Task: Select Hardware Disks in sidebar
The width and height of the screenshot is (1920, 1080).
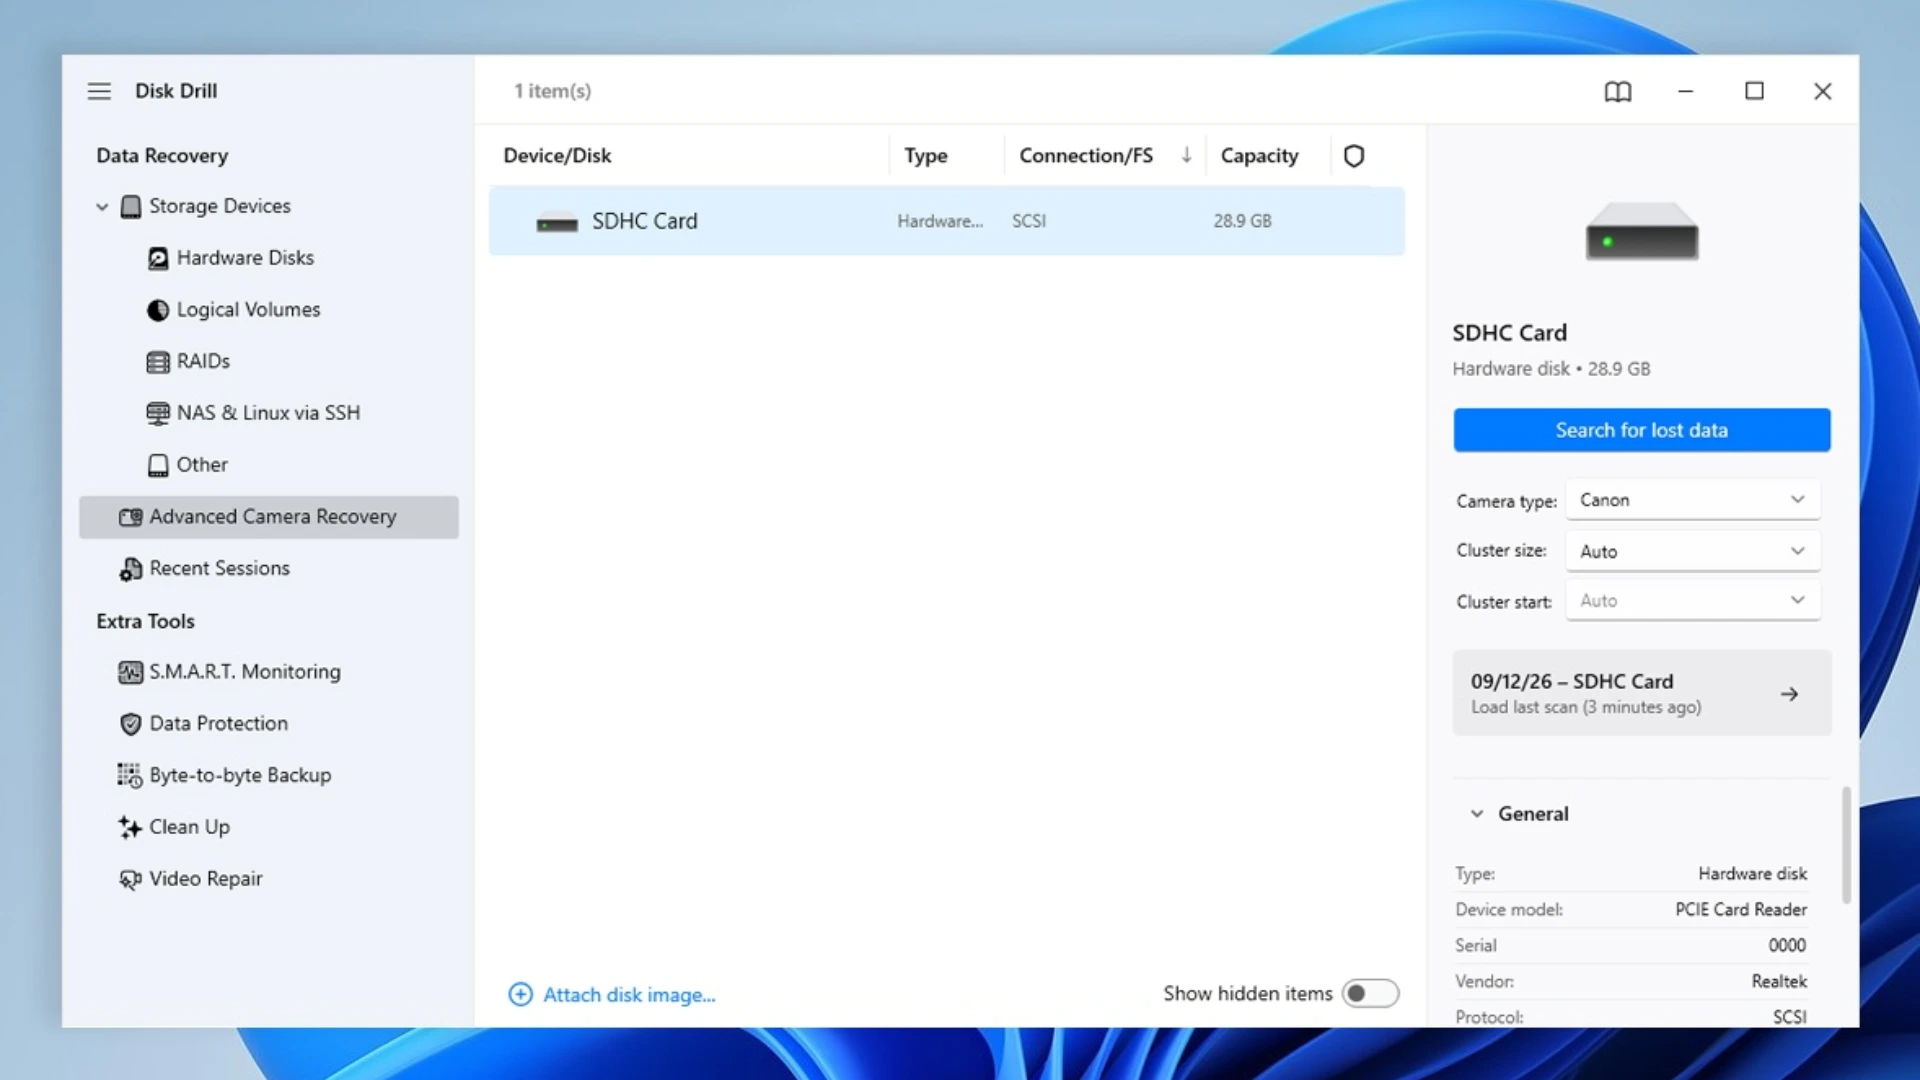Action: click(245, 258)
